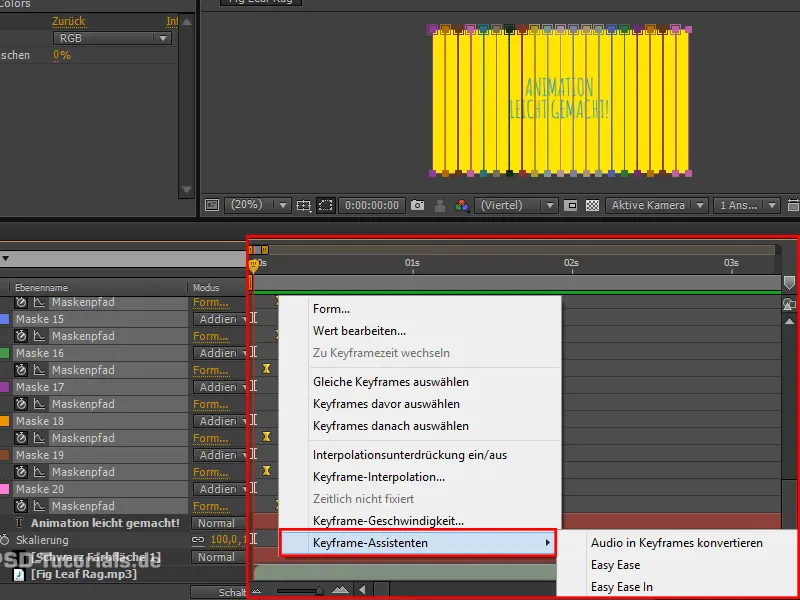Toggle stopwatch for Maskenpfad under Maske 17
800x600 pixels.
[21, 404]
